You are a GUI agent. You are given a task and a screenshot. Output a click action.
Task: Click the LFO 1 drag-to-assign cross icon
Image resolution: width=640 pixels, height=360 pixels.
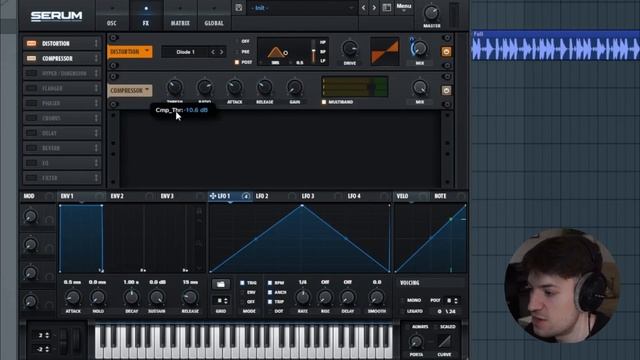coord(213,196)
